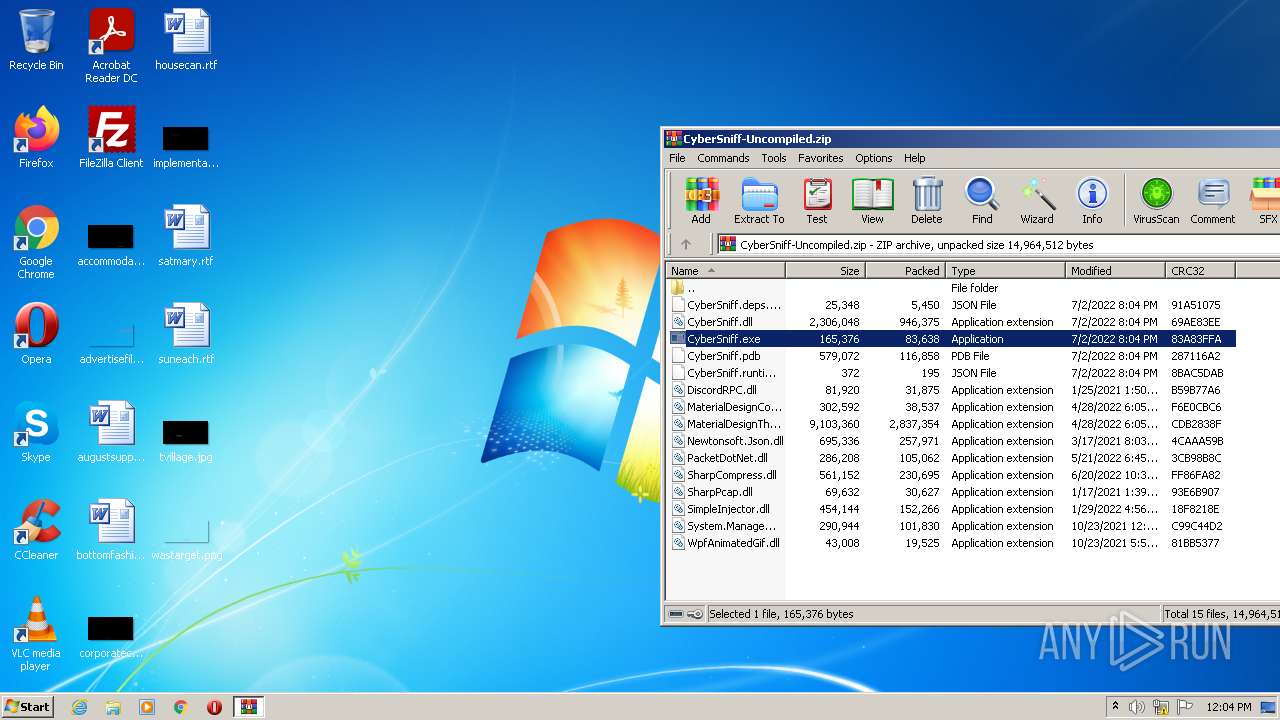Select WpfAnimatedGif.dll file row
The height and width of the screenshot is (720, 1280).
tap(952, 543)
